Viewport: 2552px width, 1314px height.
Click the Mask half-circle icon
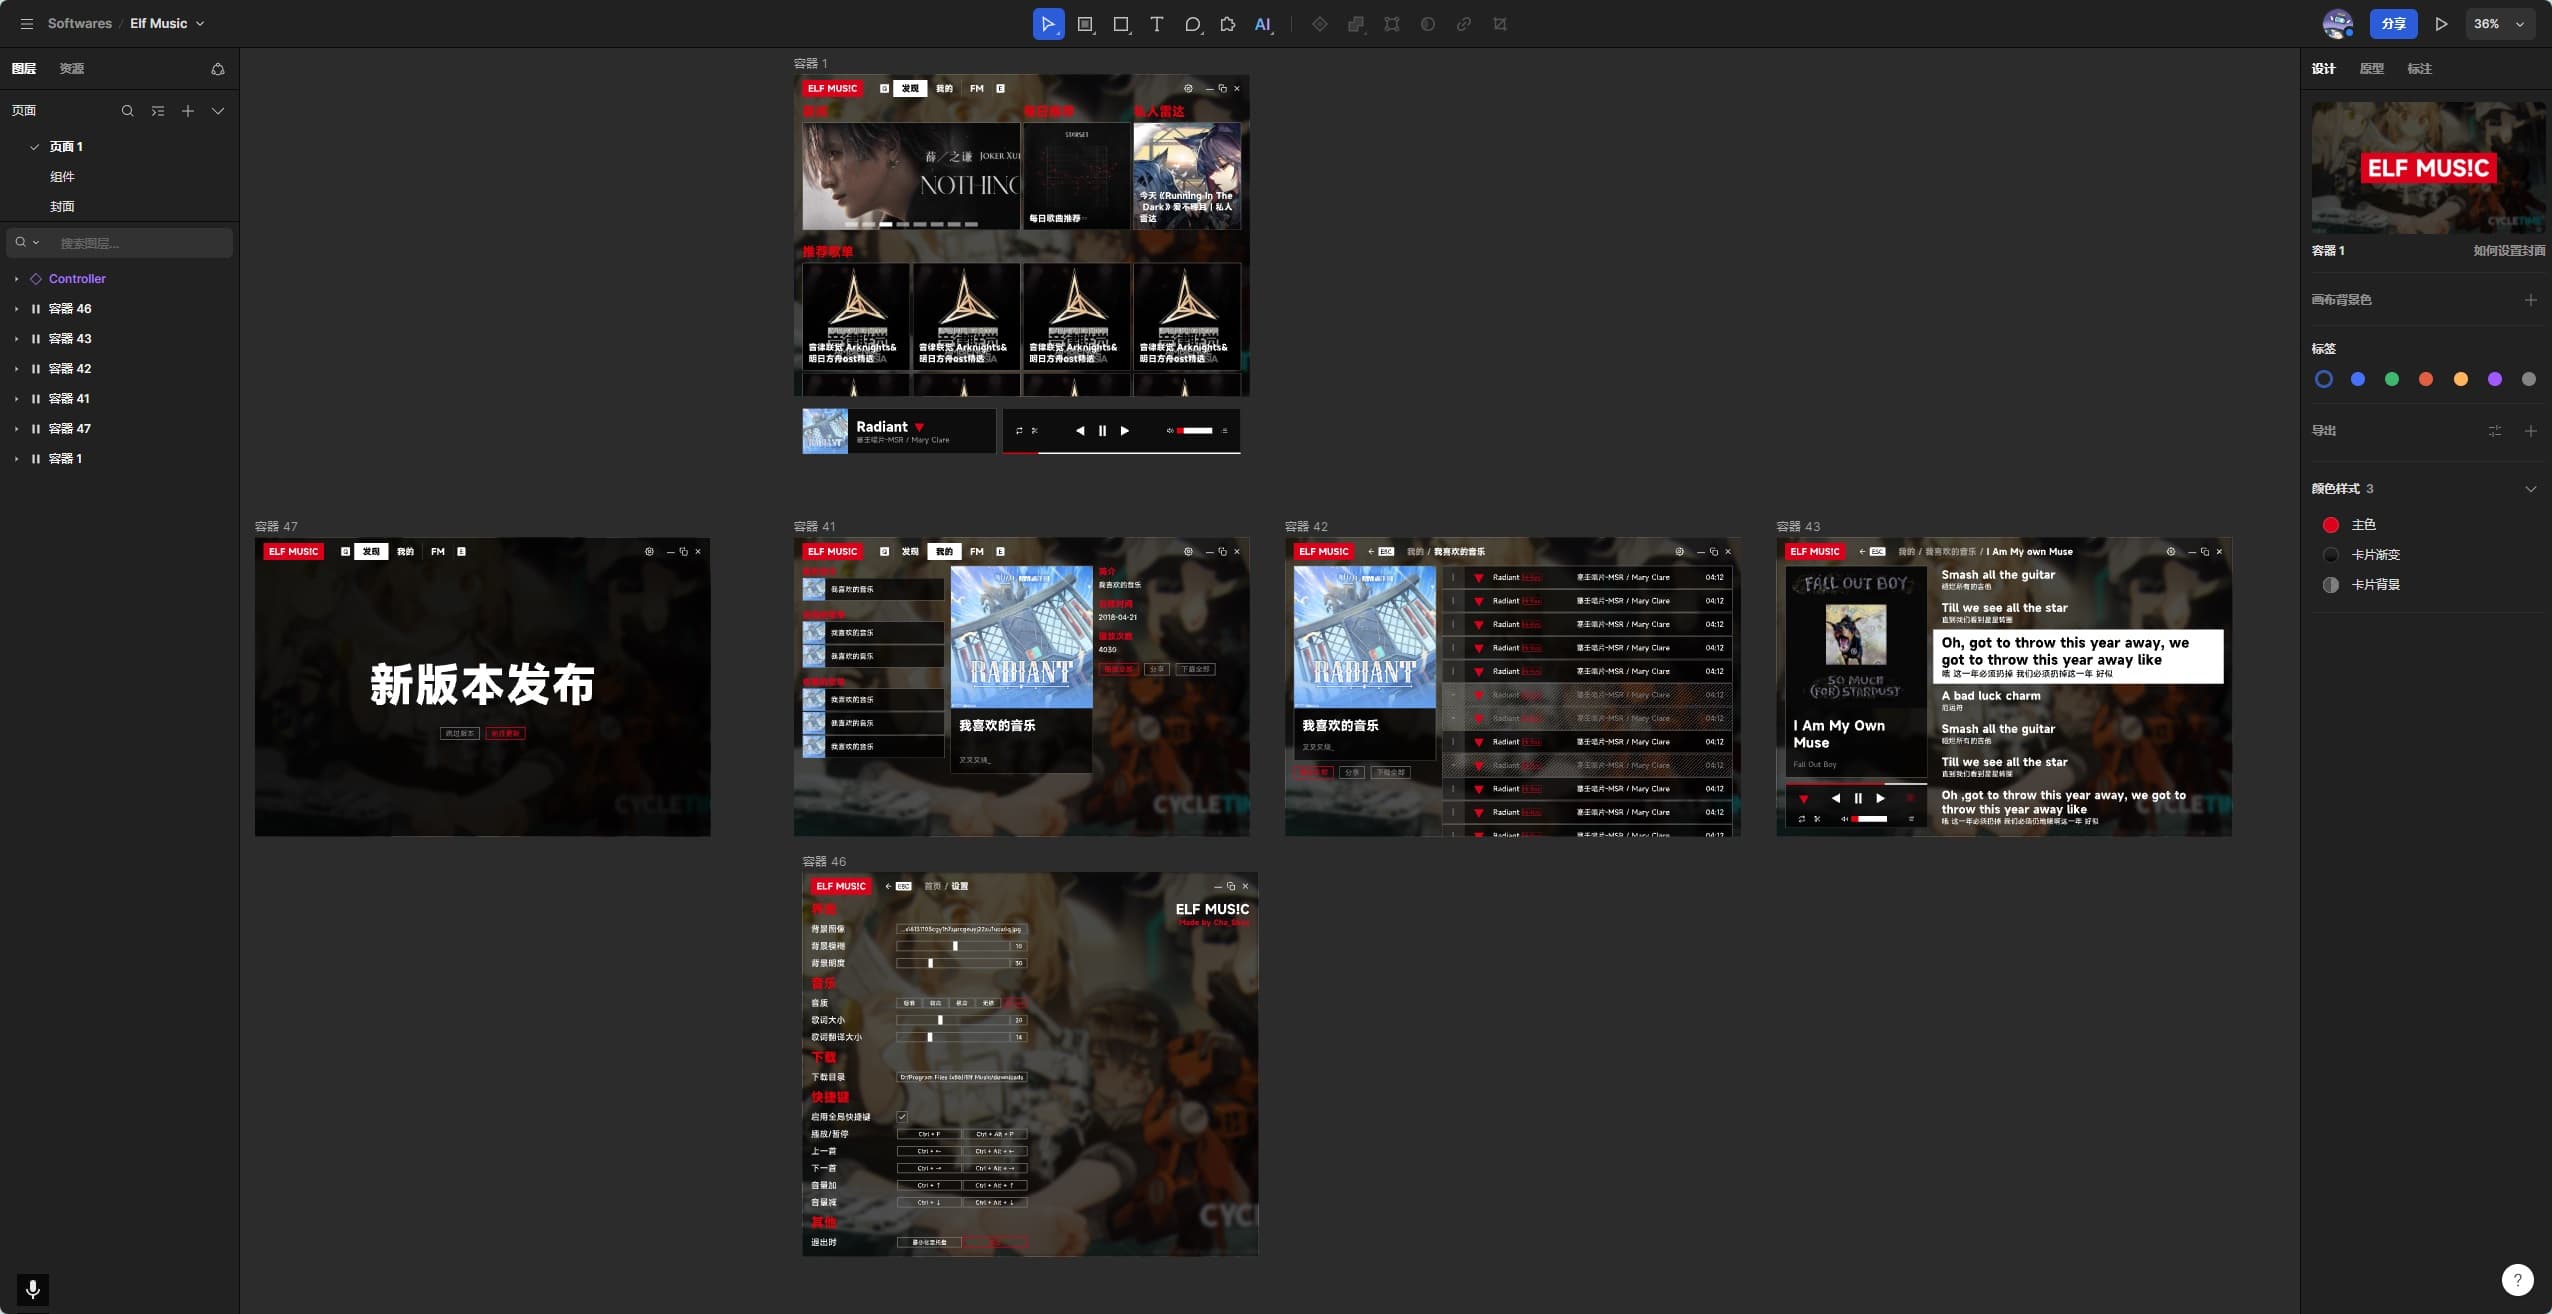point(1428,24)
